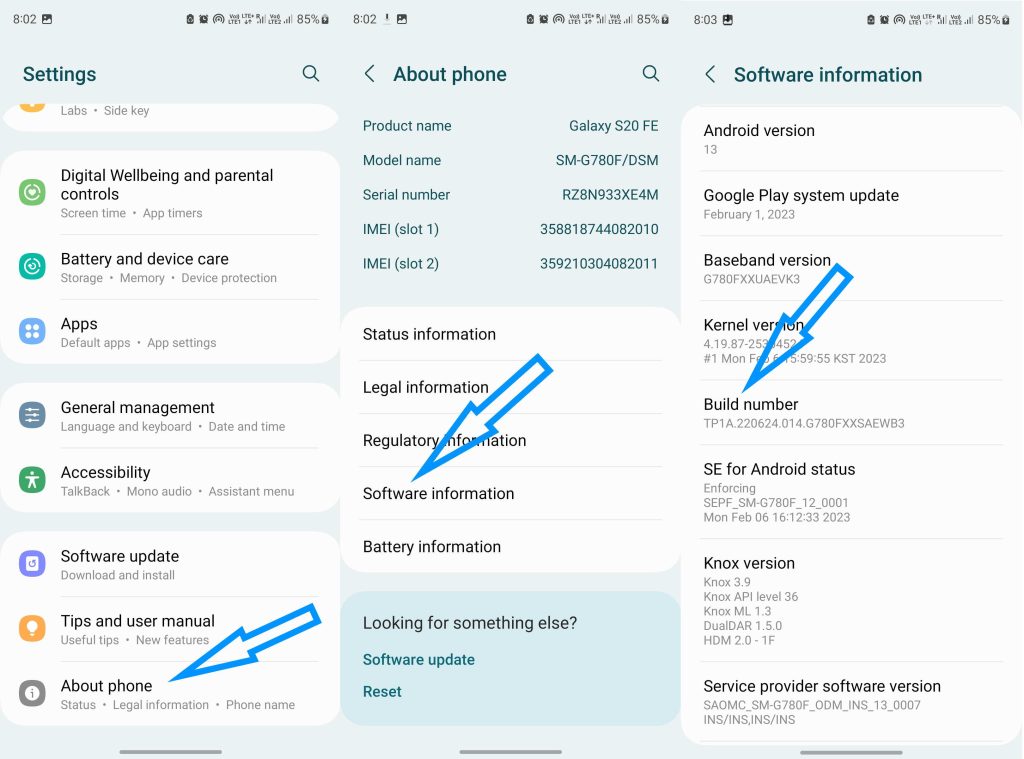The width and height of the screenshot is (1024, 759).
Task: Tap the navigation handle bar under About phone
Action: pos(511,752)
